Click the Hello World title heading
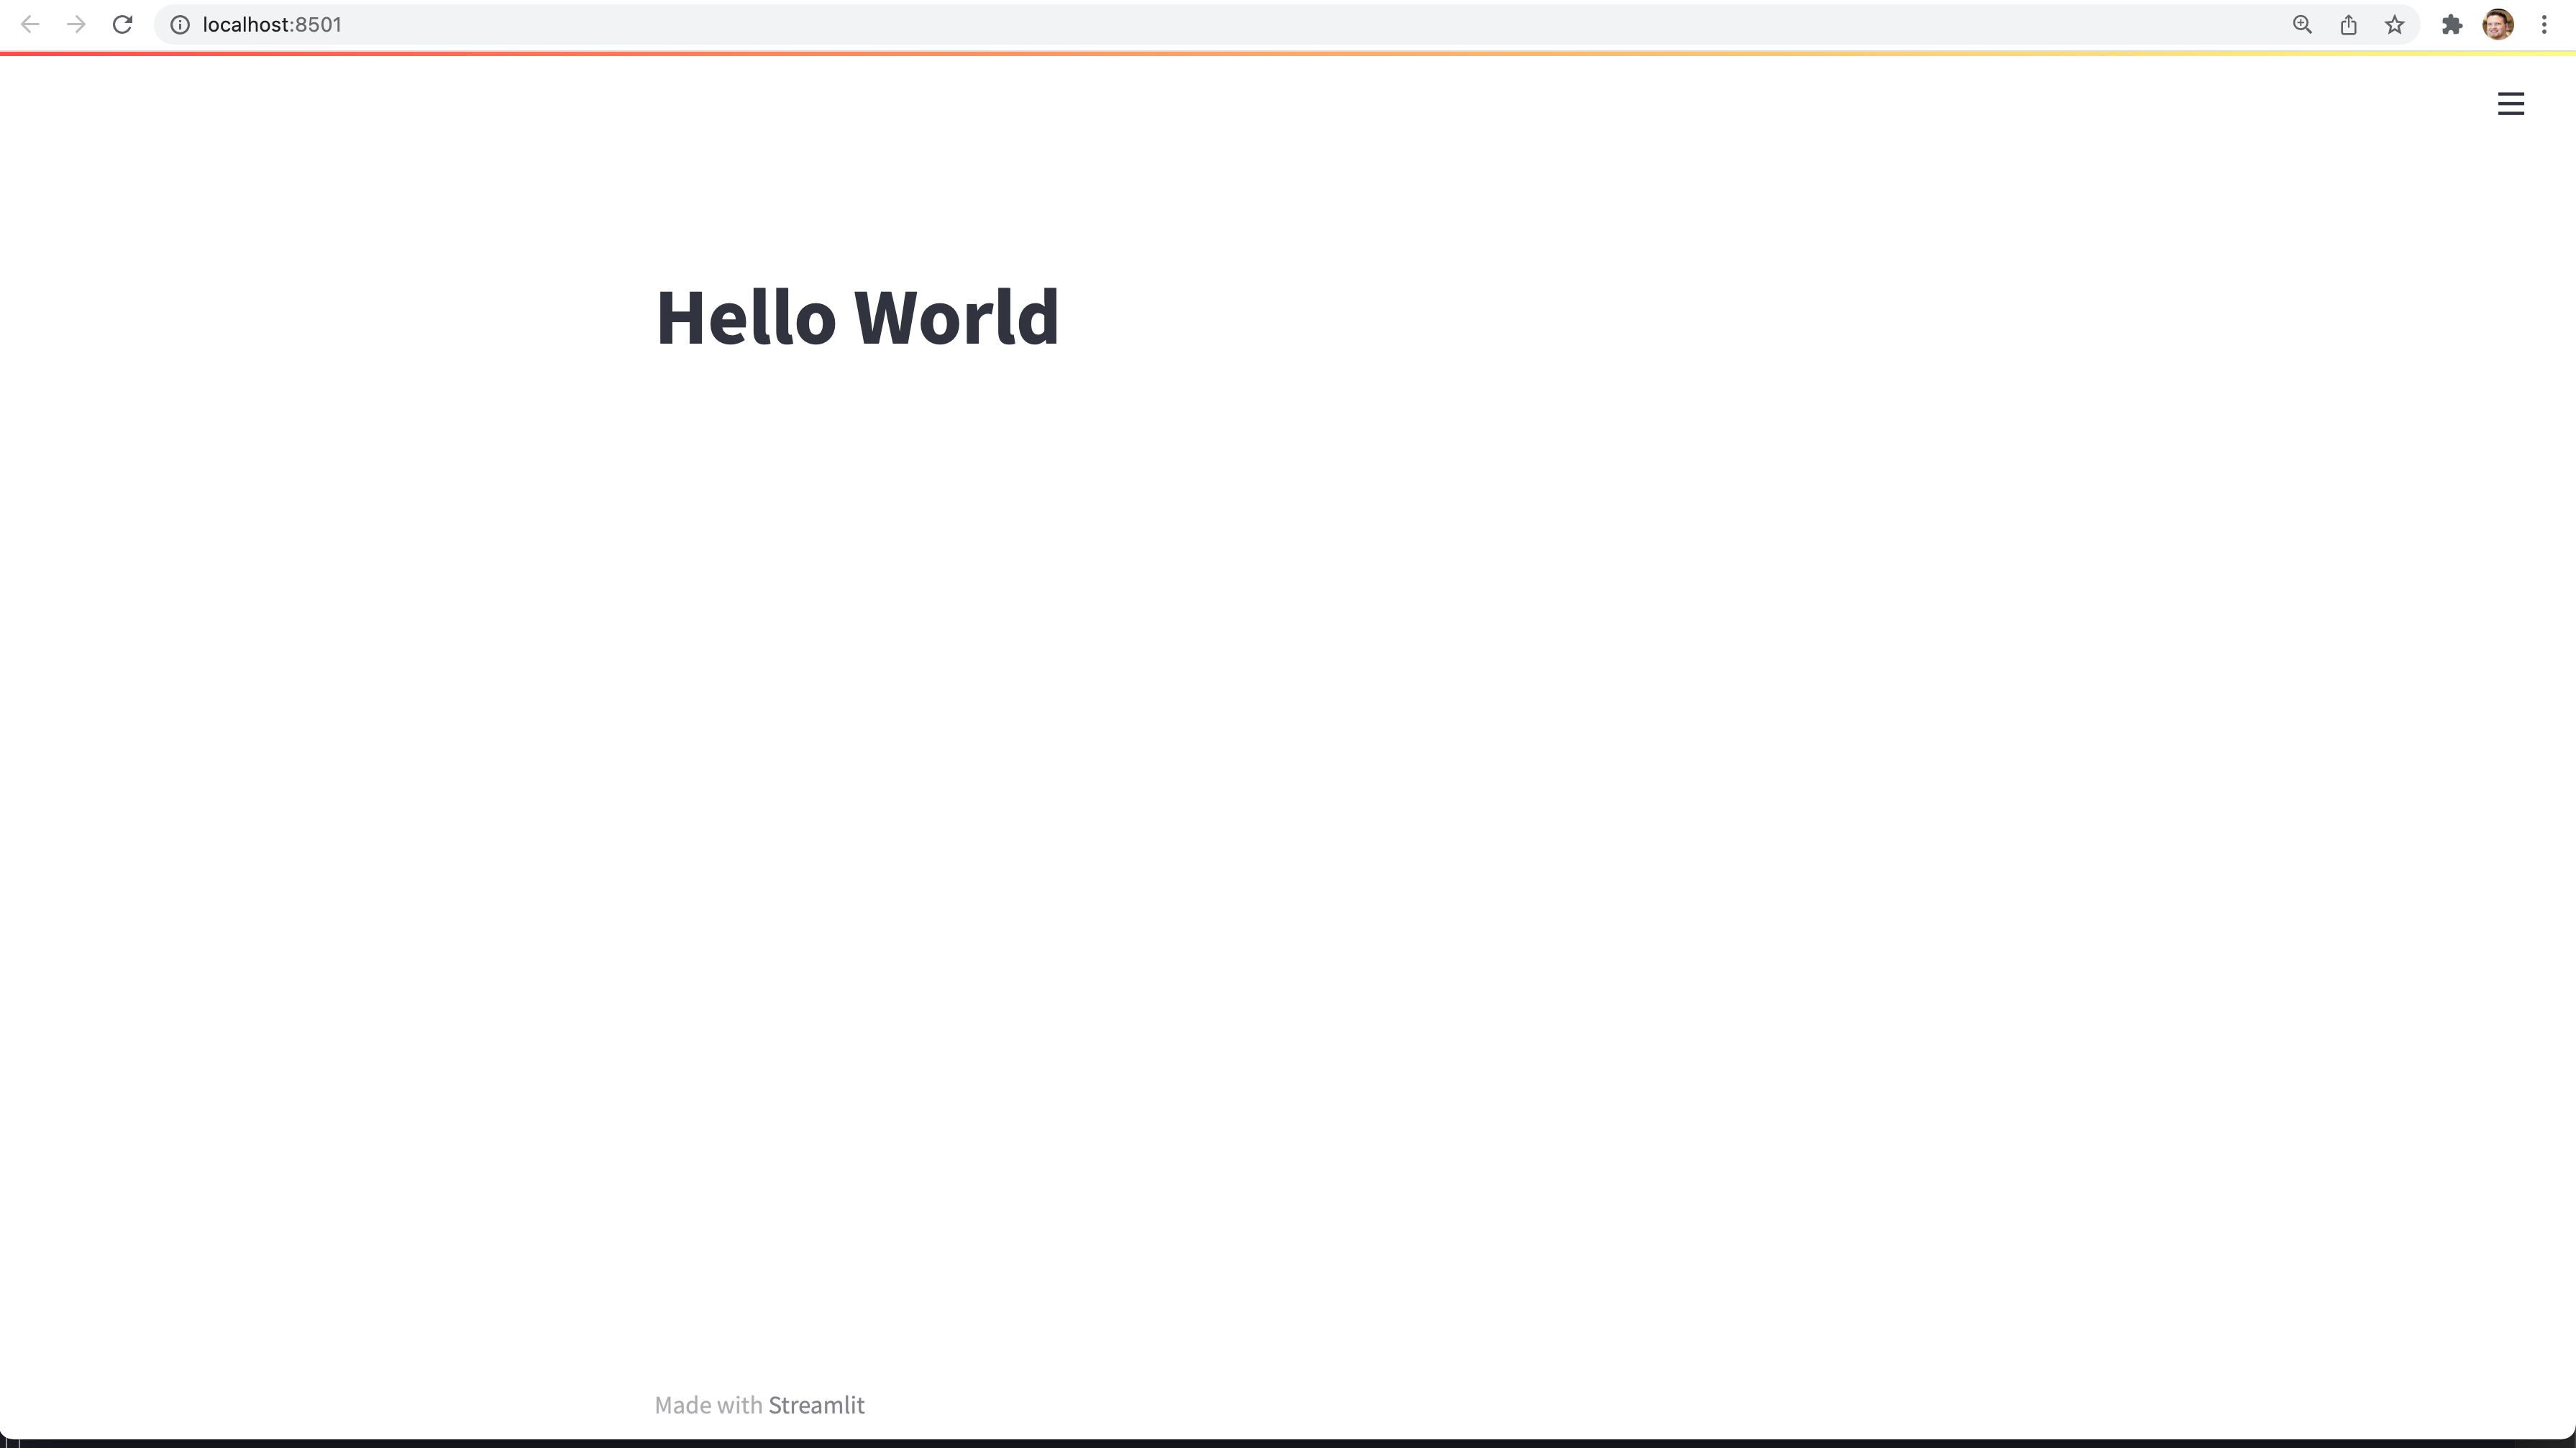 [857, 318]
